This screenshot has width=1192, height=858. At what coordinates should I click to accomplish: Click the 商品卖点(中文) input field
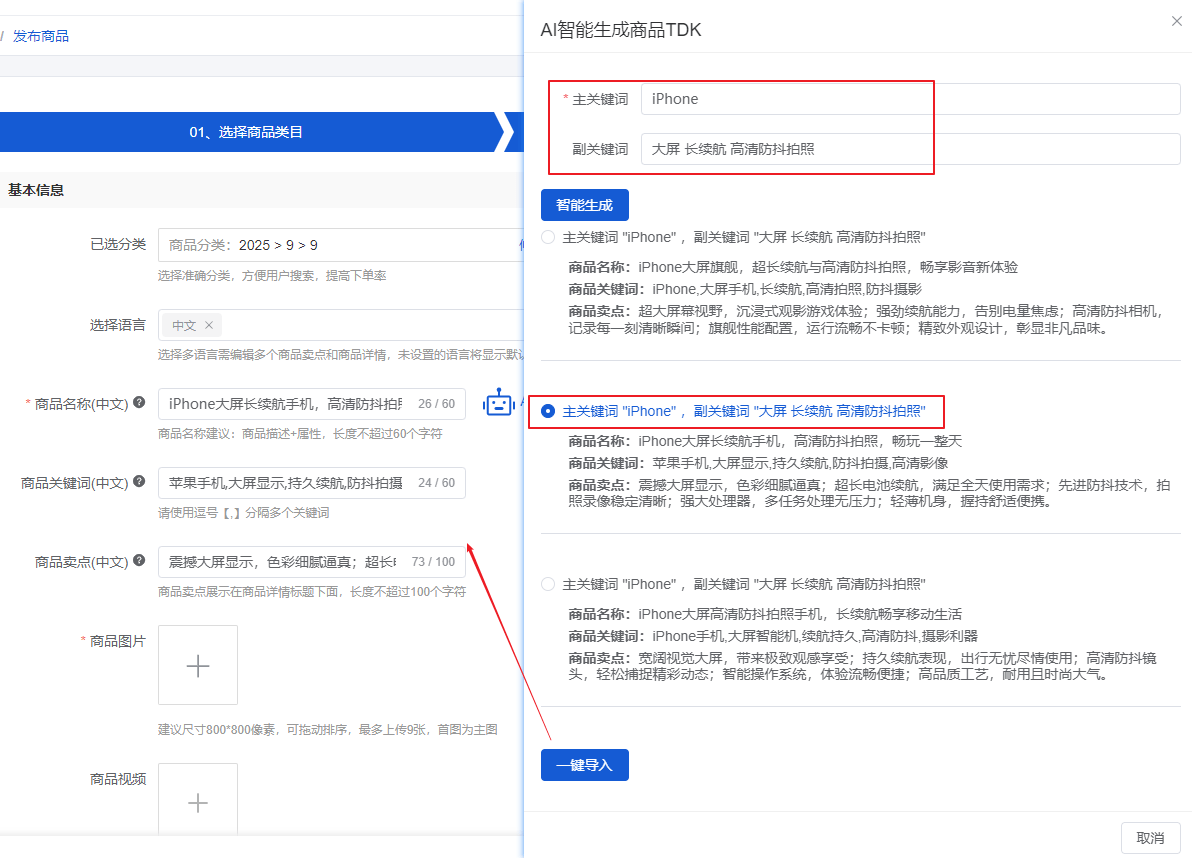[x=312, y=562]
